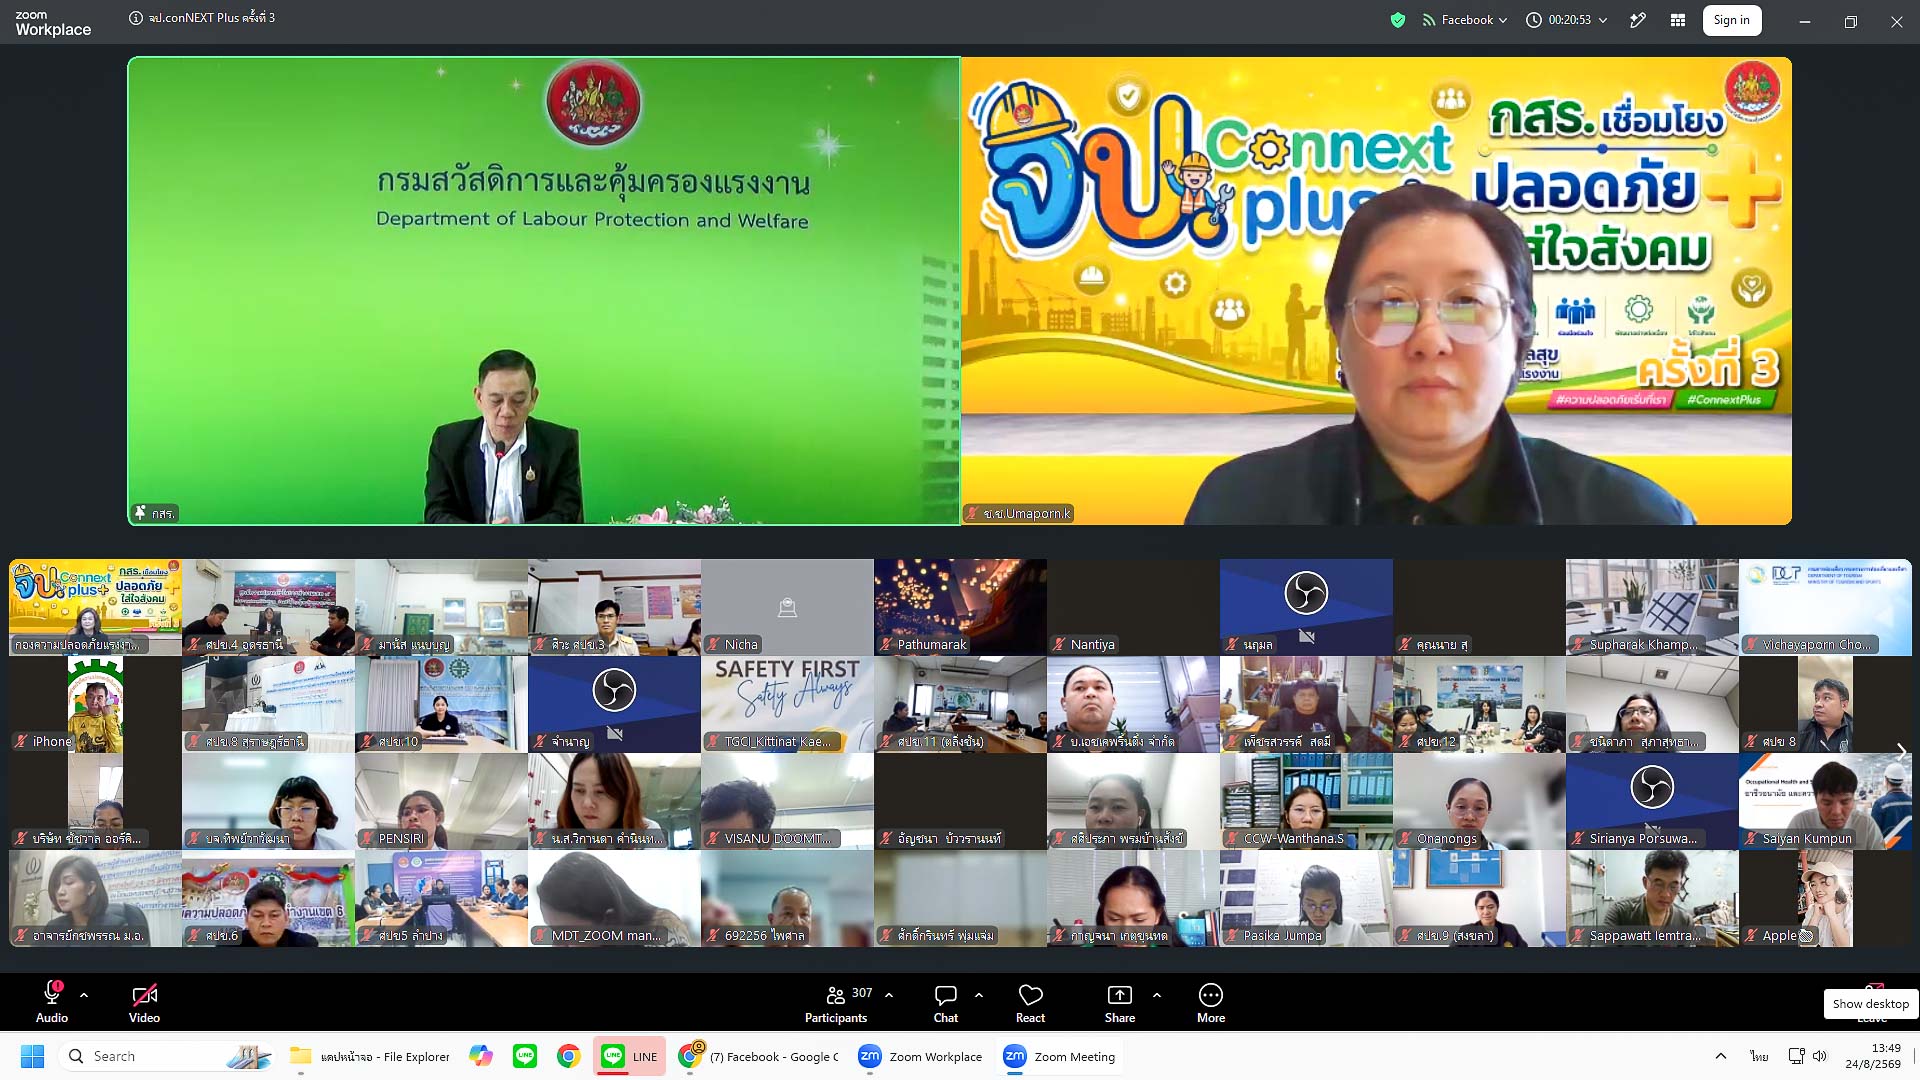The image size is (1920, 1080).
Task: Open the taskbar clock and date
Action: coord(1873,1056)
